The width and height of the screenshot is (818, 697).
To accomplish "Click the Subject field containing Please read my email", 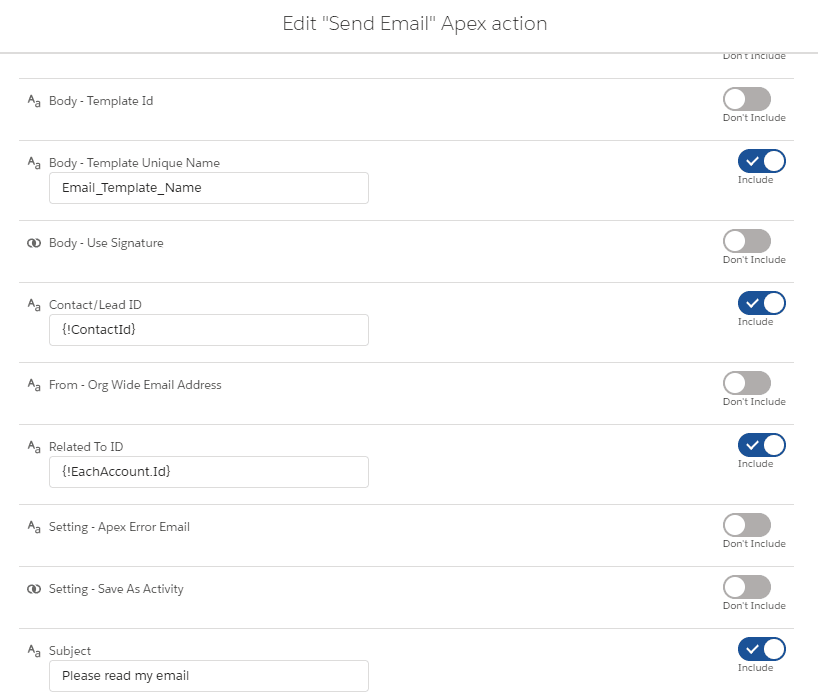I will (x=208, y=676).
